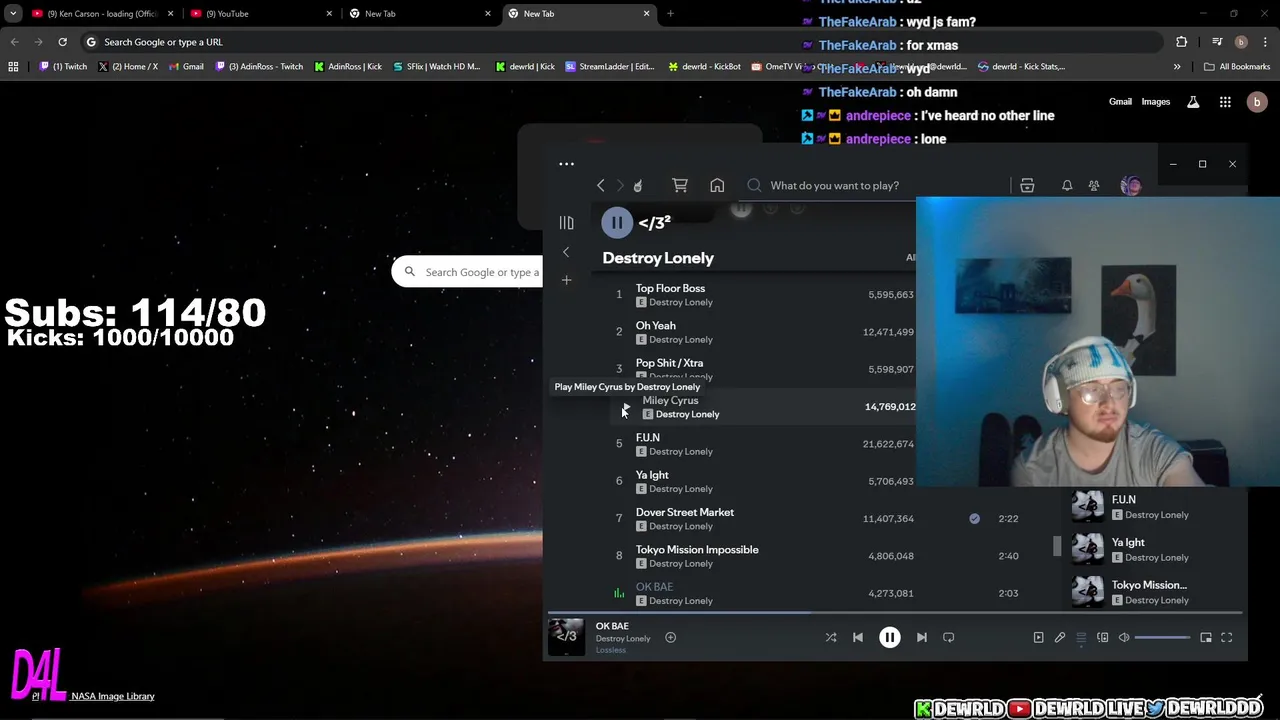Skip to previous track
Image resolution: width=1280 pixels, height=720 pixels.
click(x=857, y=637)
